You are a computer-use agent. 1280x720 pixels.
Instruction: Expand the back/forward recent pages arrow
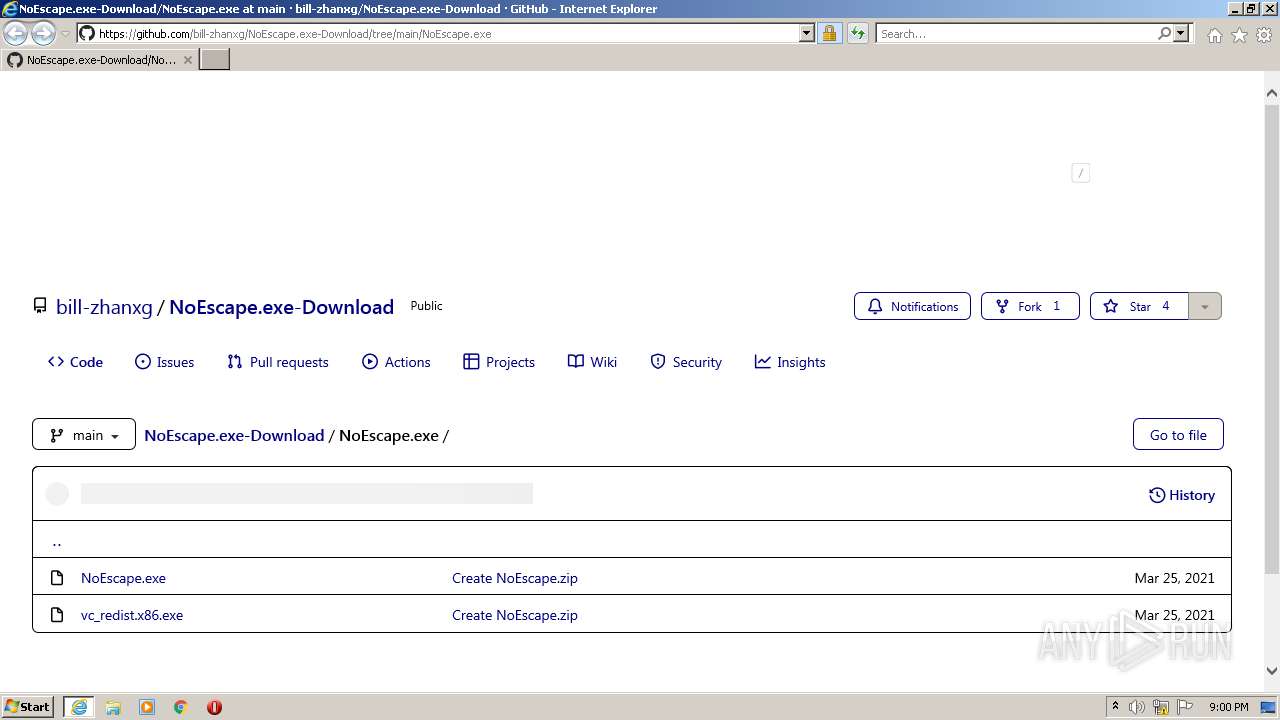pos(66,34)
